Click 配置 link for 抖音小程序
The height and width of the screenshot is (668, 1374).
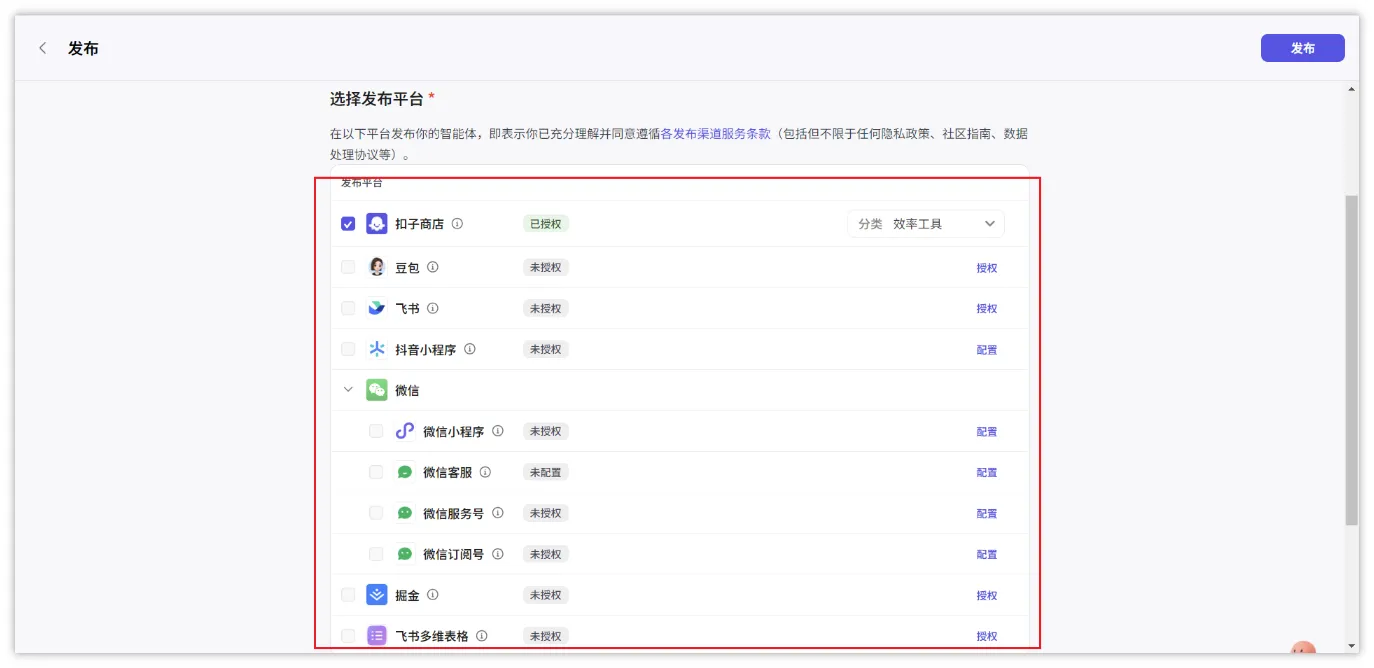point(987,350)
